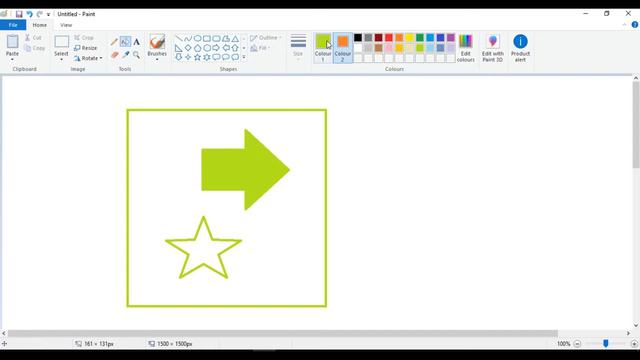This screenshot has height=360, width=640.
Task: Open the File menu
Action: [13, 25]
